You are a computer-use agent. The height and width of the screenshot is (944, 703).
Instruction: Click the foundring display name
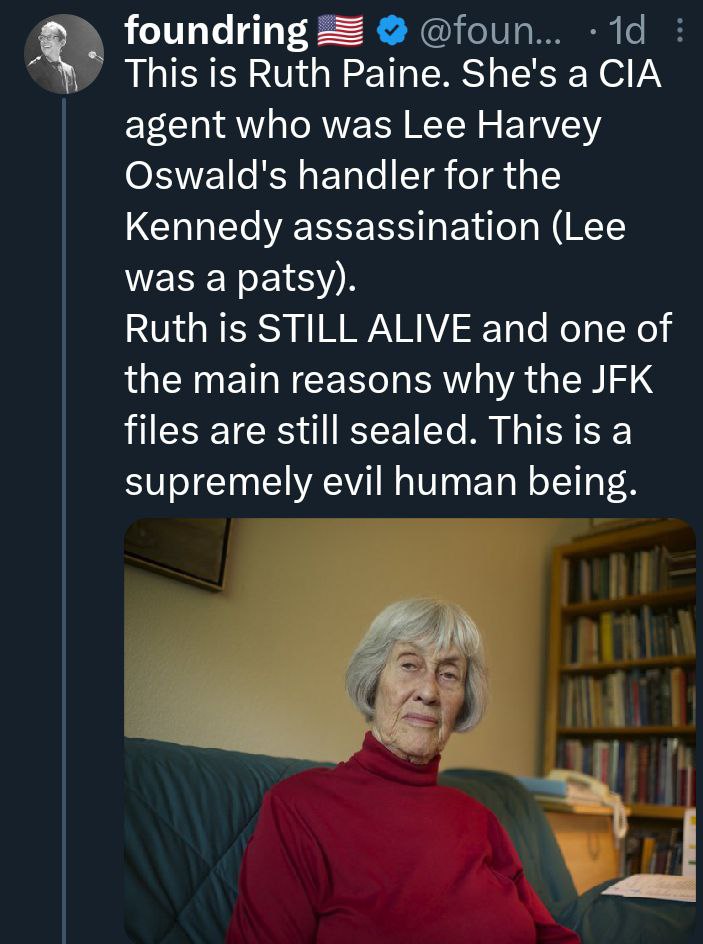215,33
